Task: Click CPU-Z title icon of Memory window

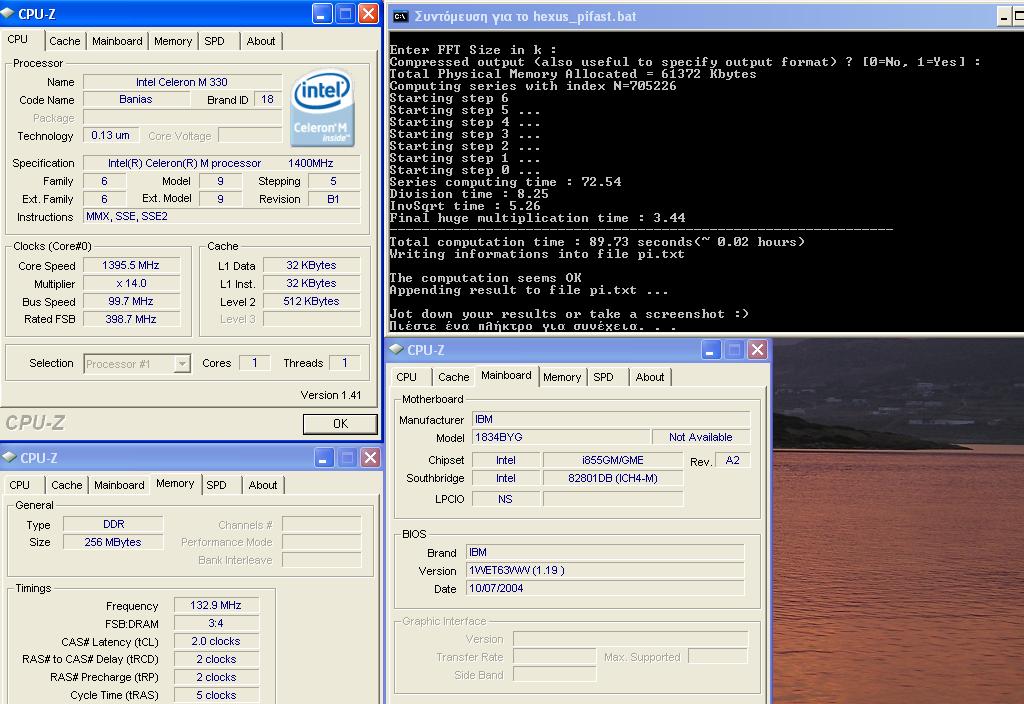Action: tap(9, 457)
